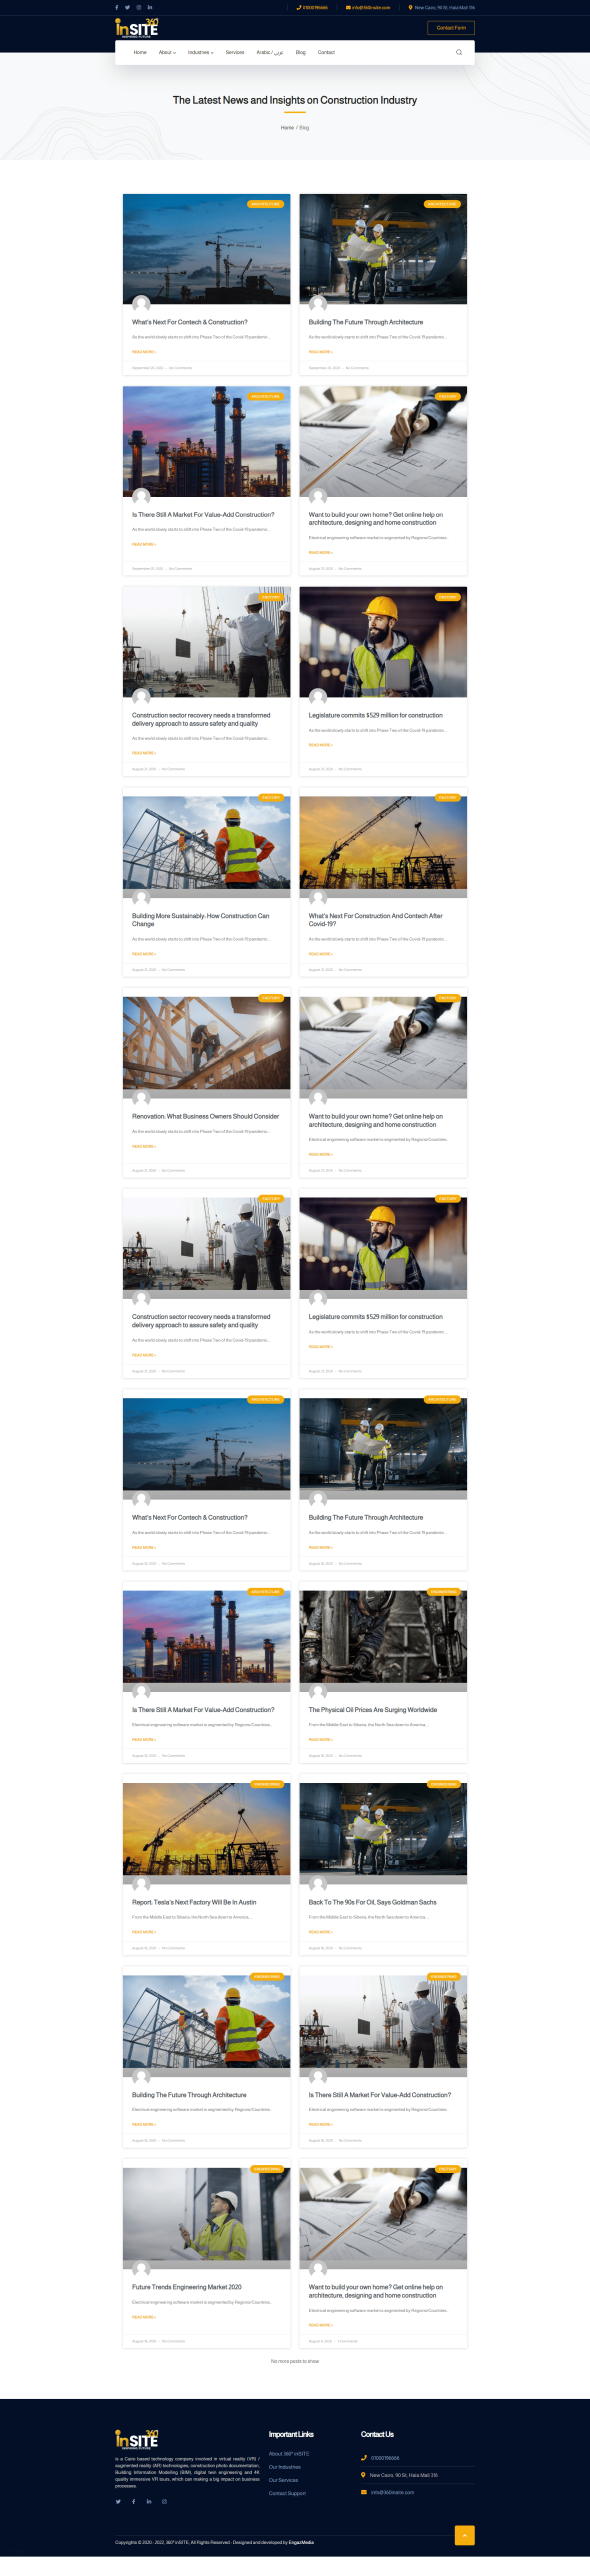Open the Twitter icon in the top bar
Image resolution: width=590 pixels, height=2560 pixels.
127,7
